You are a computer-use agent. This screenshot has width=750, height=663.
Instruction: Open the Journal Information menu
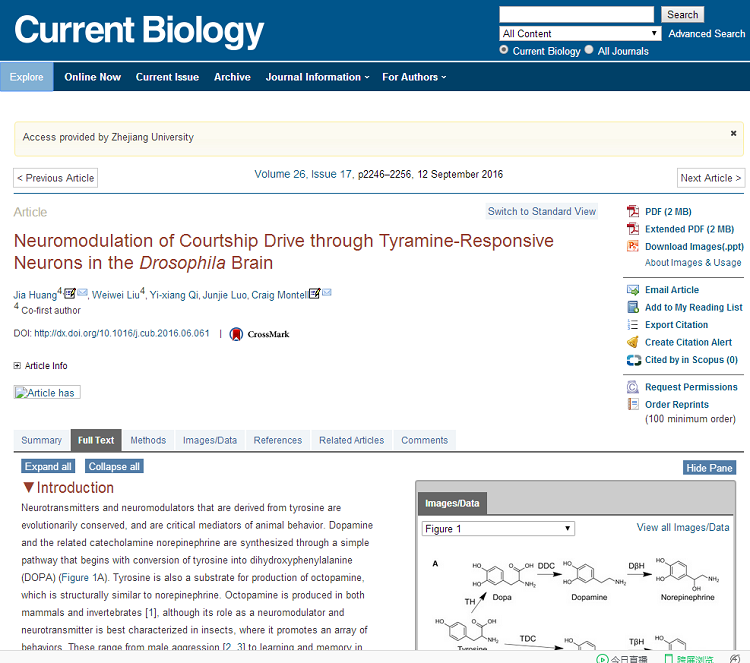click(x=317, y=77)
